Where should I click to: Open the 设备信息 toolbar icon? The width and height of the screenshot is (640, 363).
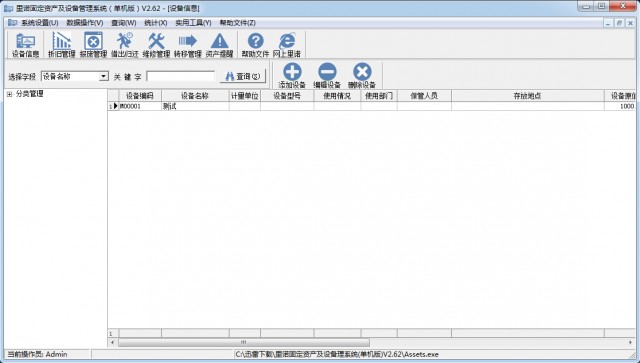pyautogui.click(x=25, y=45)
